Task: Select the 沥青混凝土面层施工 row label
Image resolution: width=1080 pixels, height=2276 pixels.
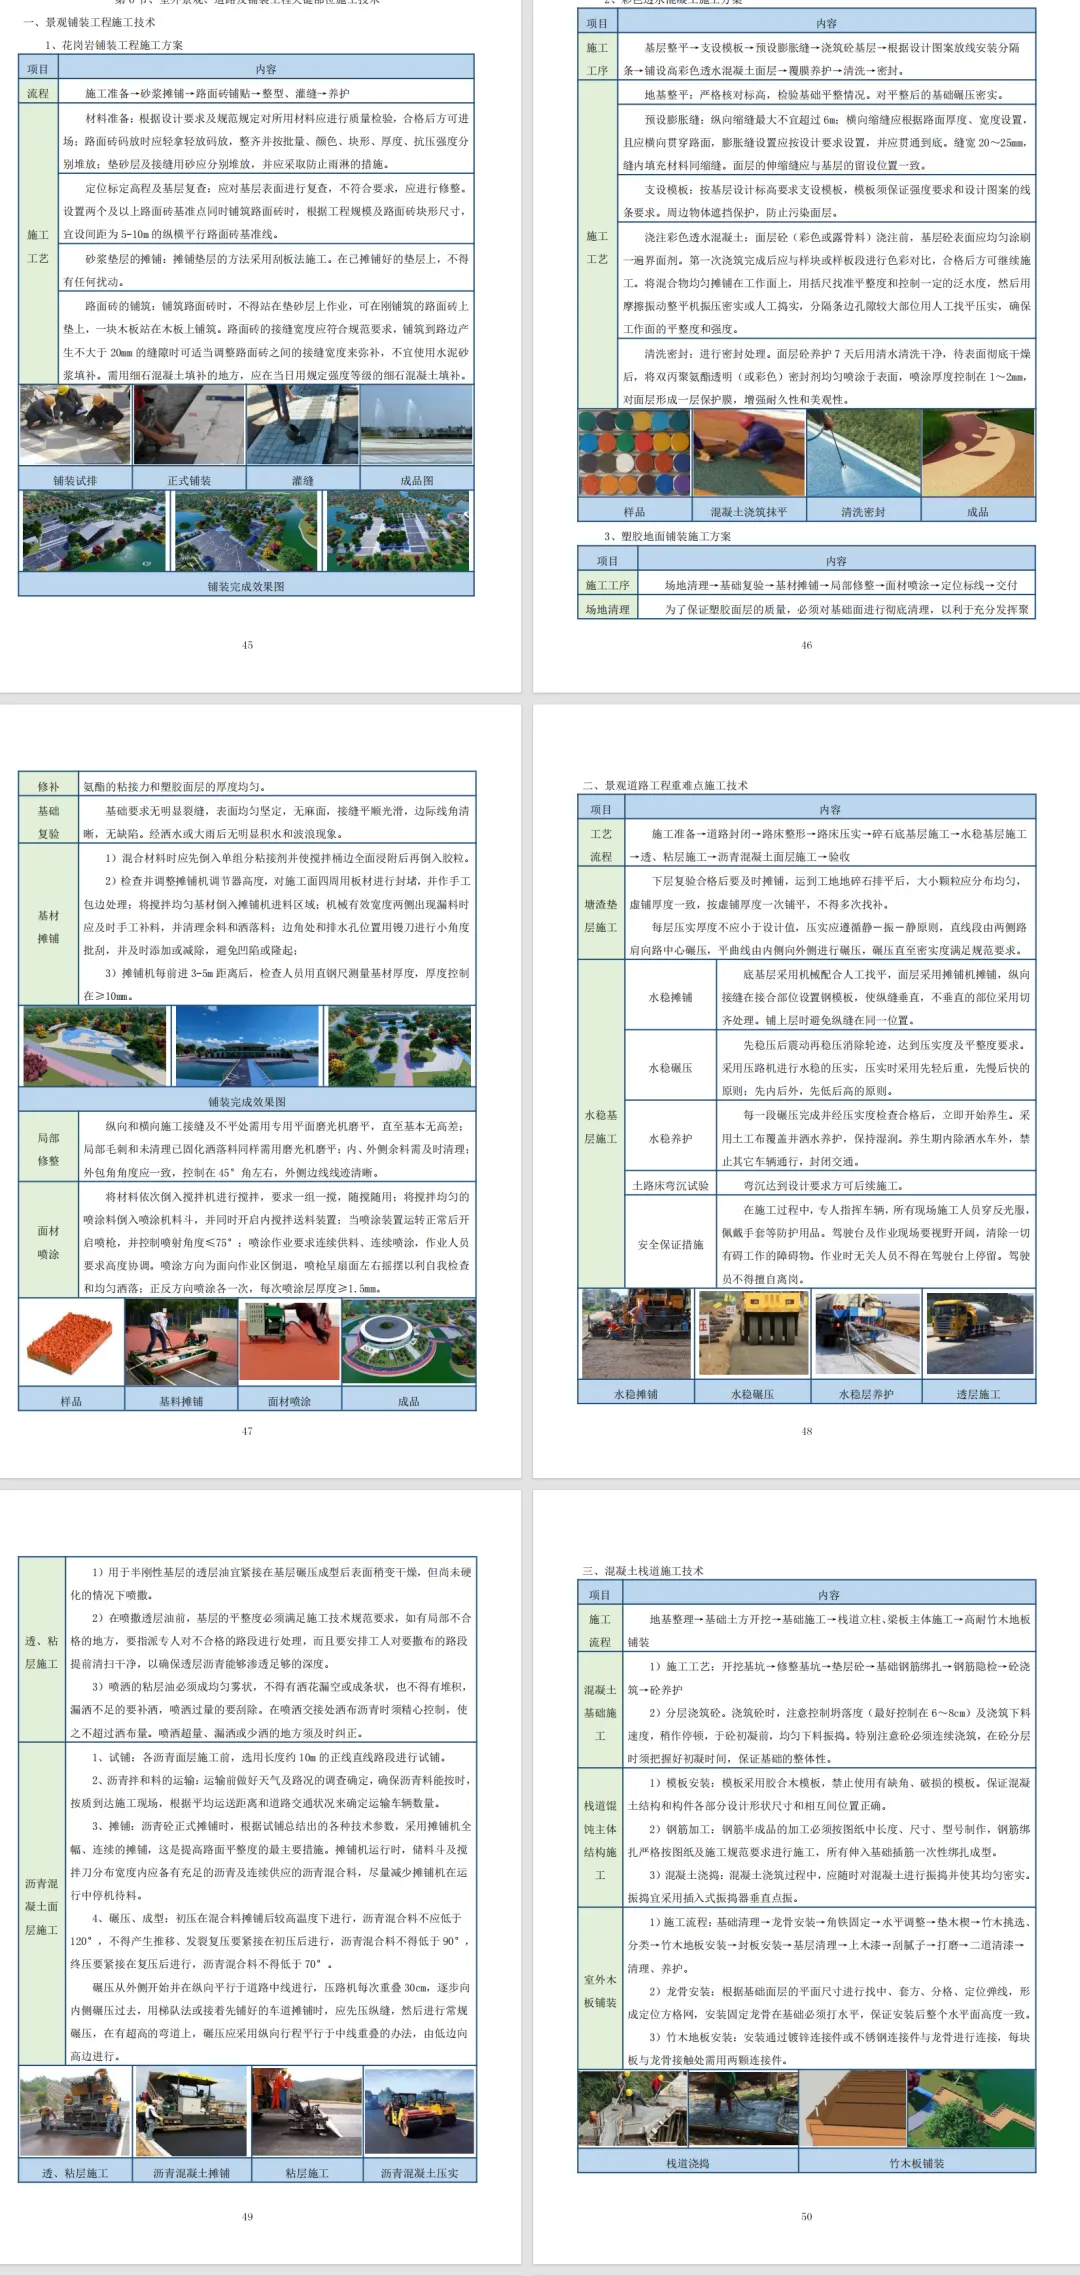Action: tap(42, 1906)
